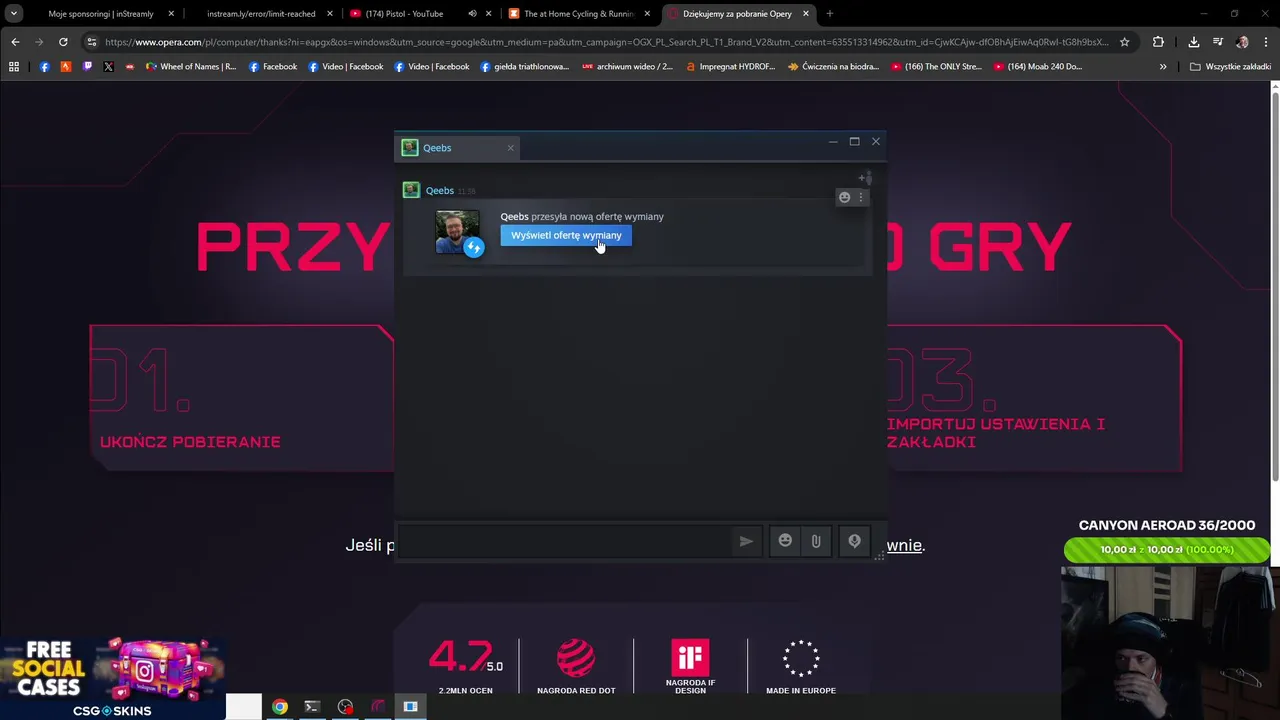View site information icon in address bar
The image size is (1280, 720).
click(x=91, y=42)
